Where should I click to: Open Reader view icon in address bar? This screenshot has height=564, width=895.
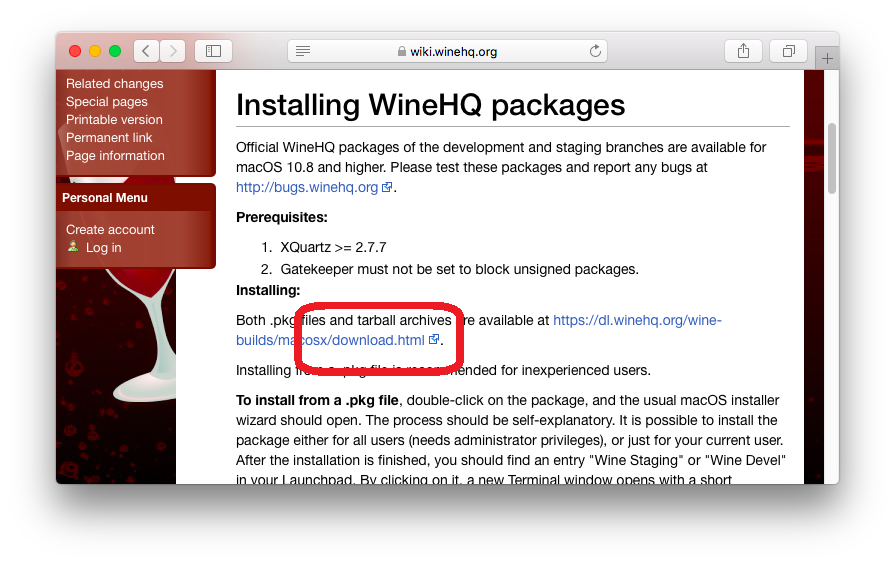point(303,51)
